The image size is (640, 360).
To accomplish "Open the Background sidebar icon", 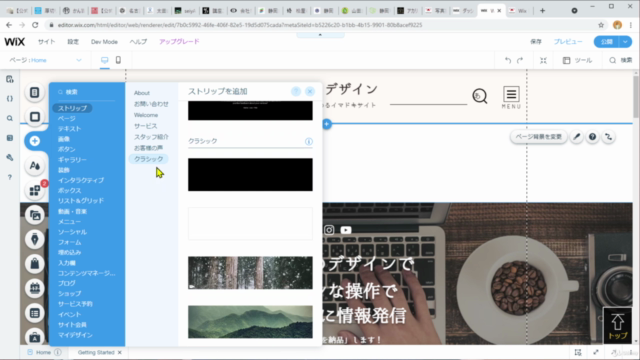I will (35, 117).
